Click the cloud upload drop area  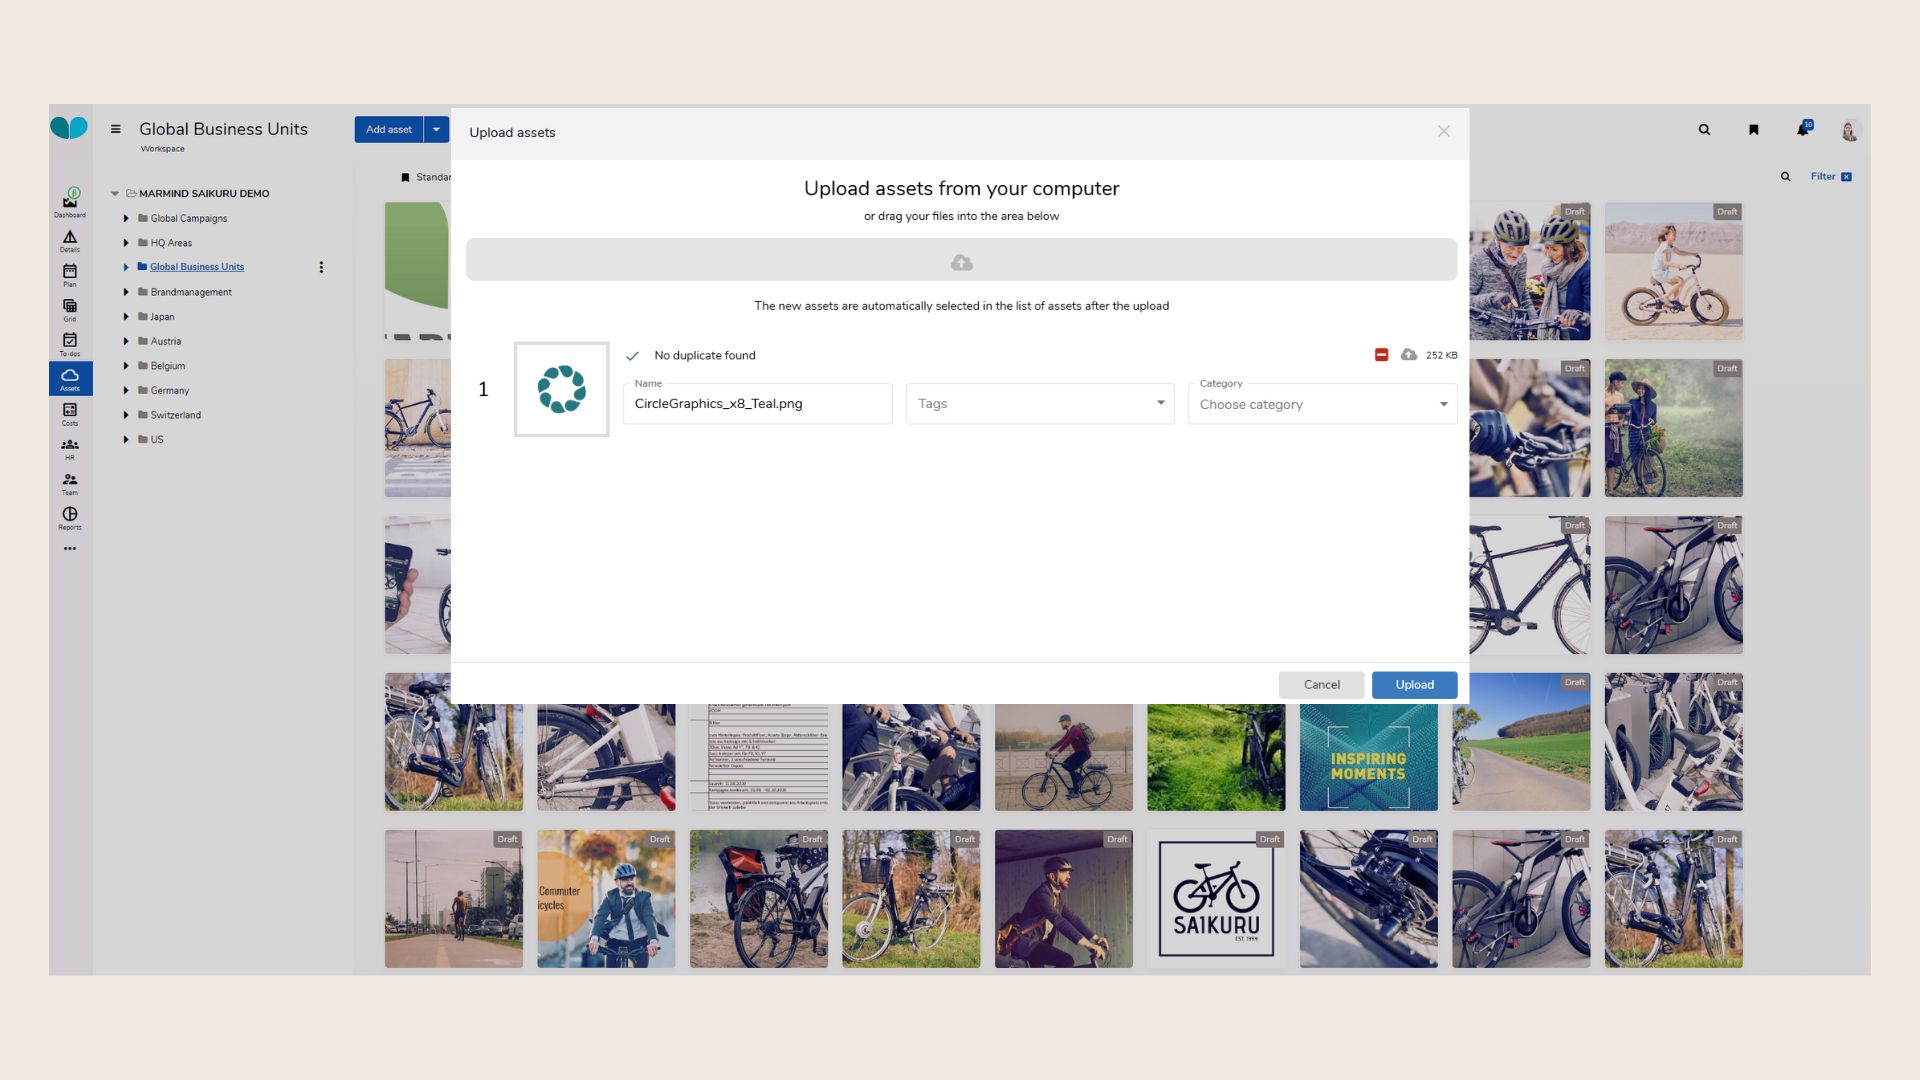click(961, 261)
